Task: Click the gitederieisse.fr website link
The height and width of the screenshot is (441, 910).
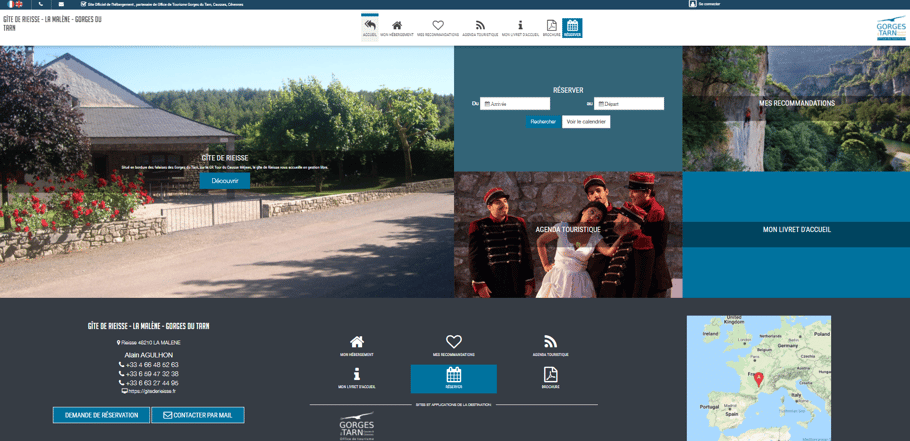Action: pyautogui.click(x=149, y=391)
